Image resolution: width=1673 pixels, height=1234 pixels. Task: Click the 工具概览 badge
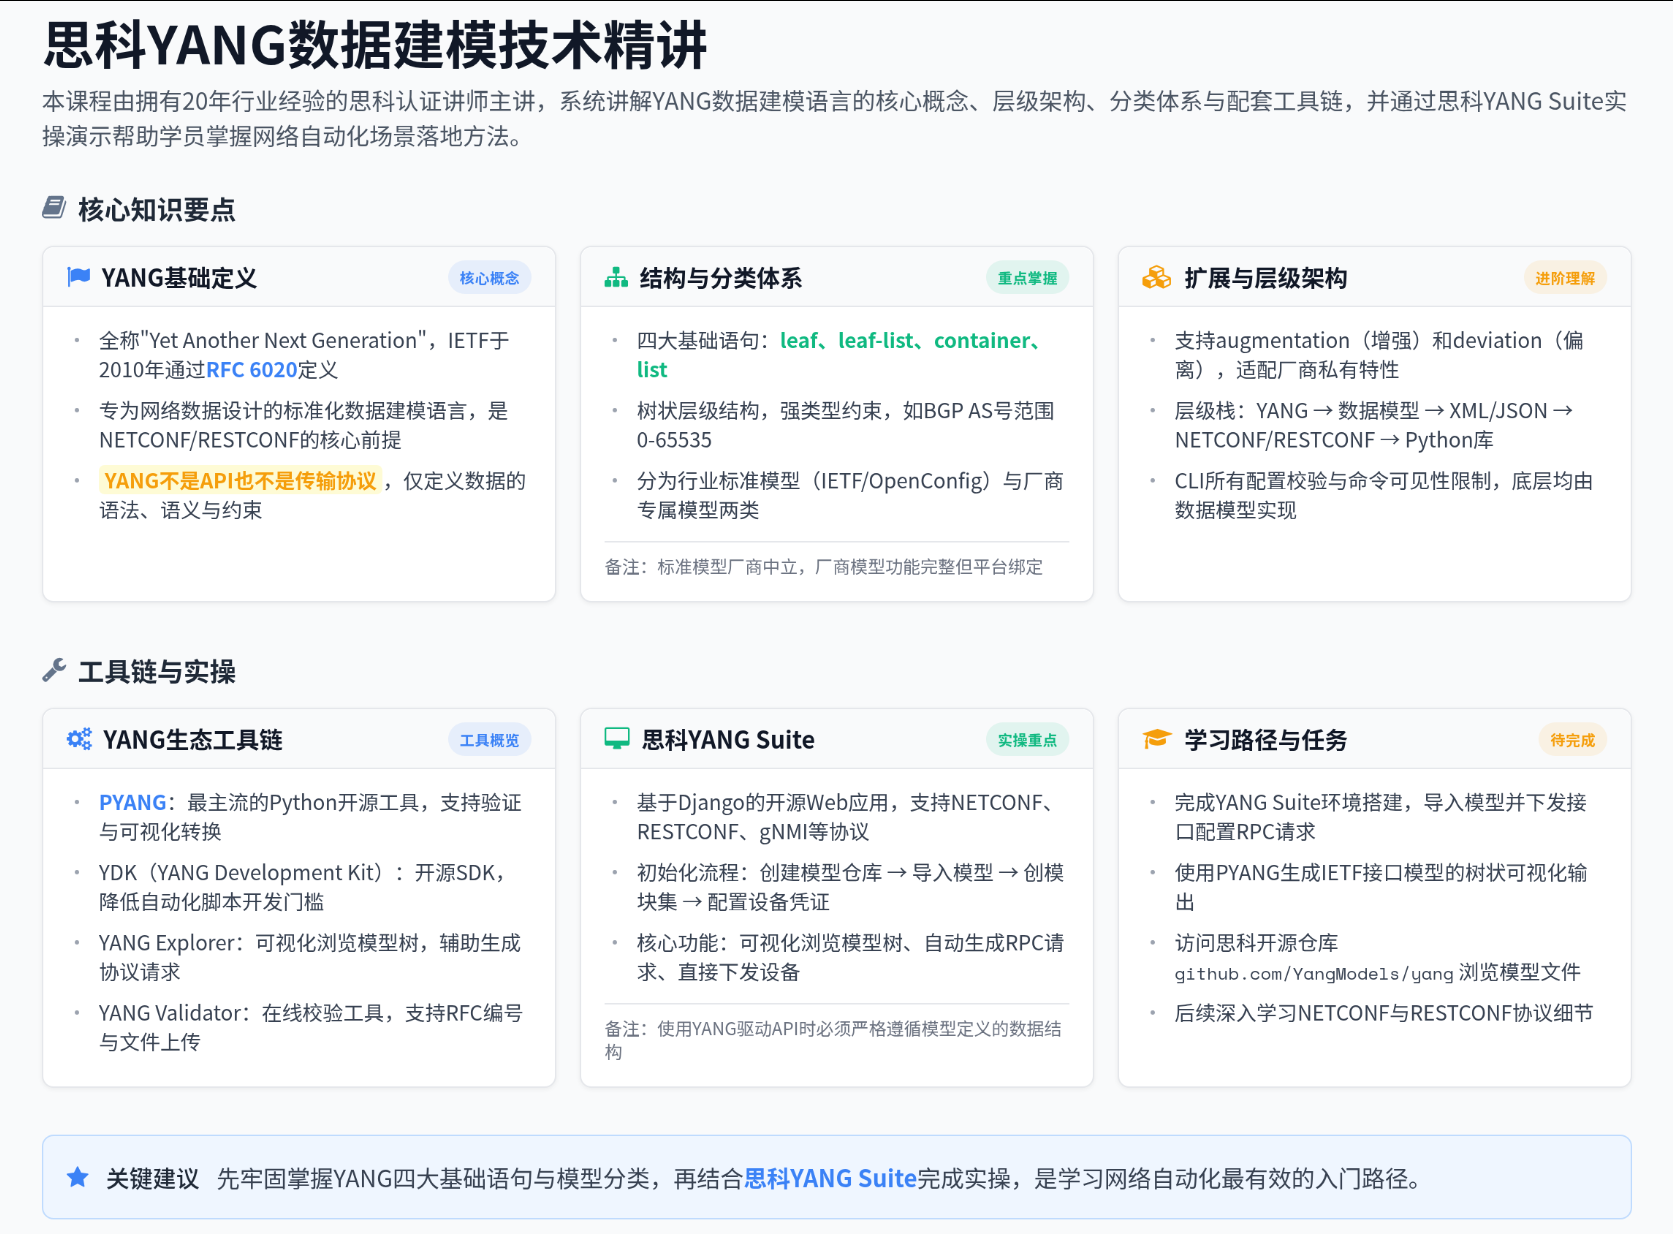pos(489,740)
